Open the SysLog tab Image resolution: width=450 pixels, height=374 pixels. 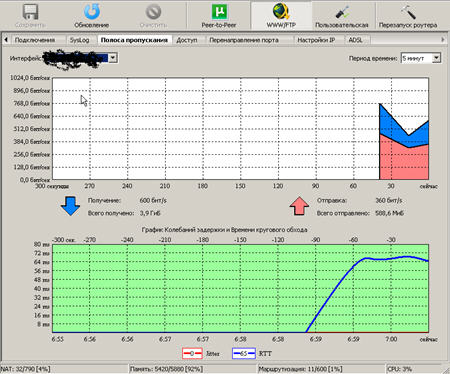coord(79,40)
